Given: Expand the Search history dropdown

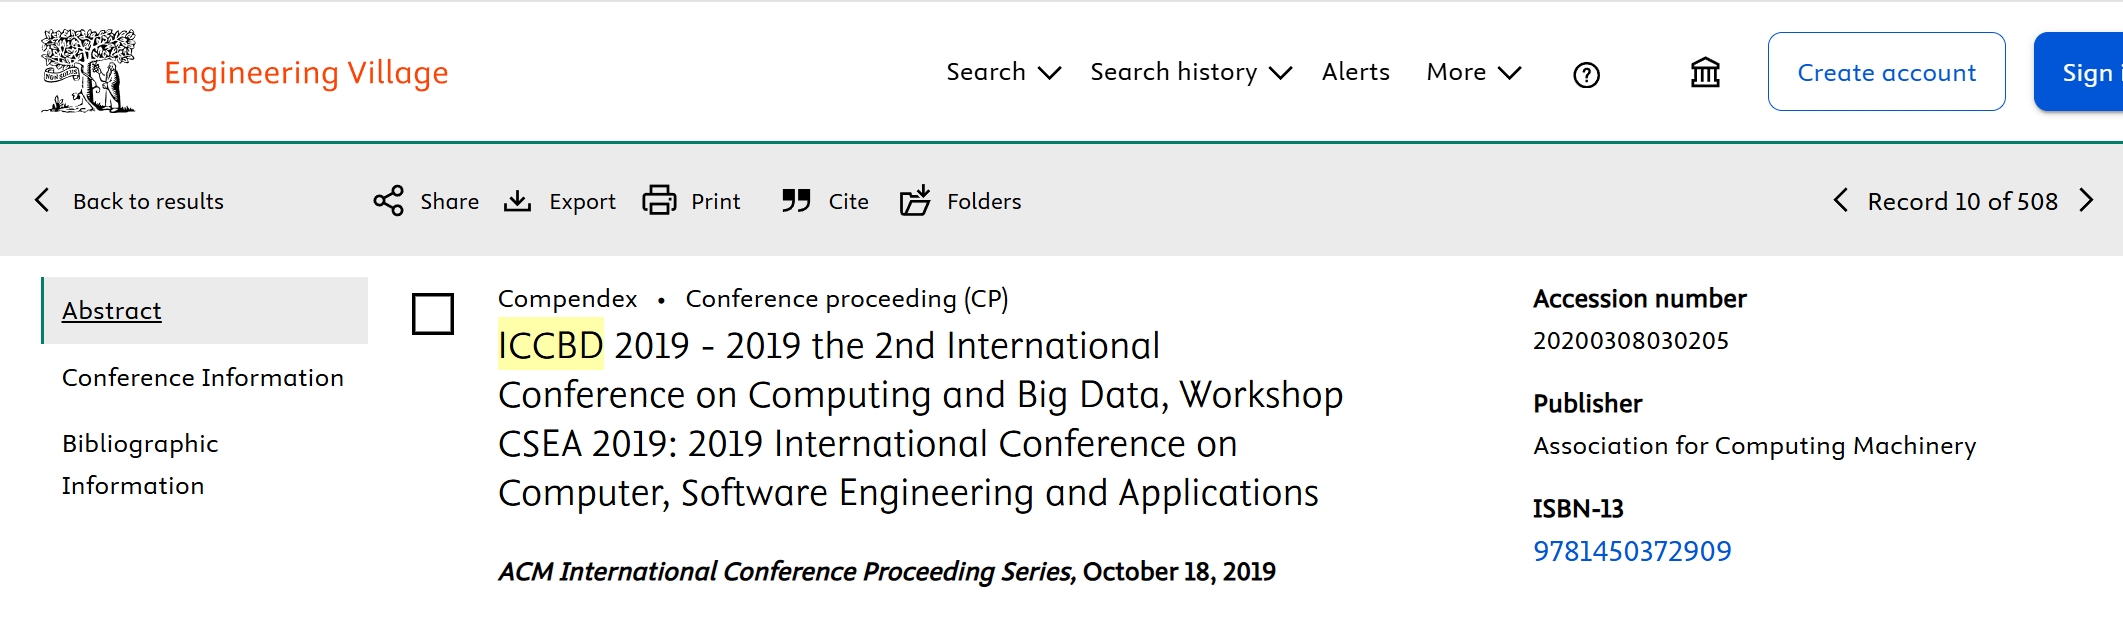Looking at the screenshot, I should coord(1190,72).
